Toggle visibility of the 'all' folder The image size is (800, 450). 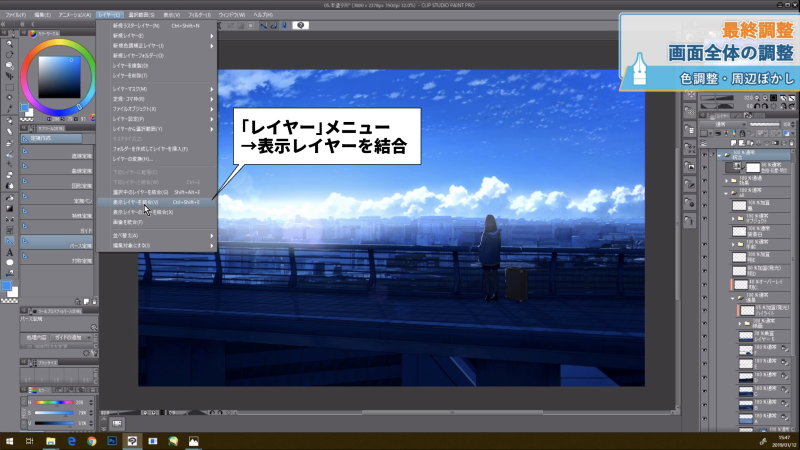click(x=705, y=193)
